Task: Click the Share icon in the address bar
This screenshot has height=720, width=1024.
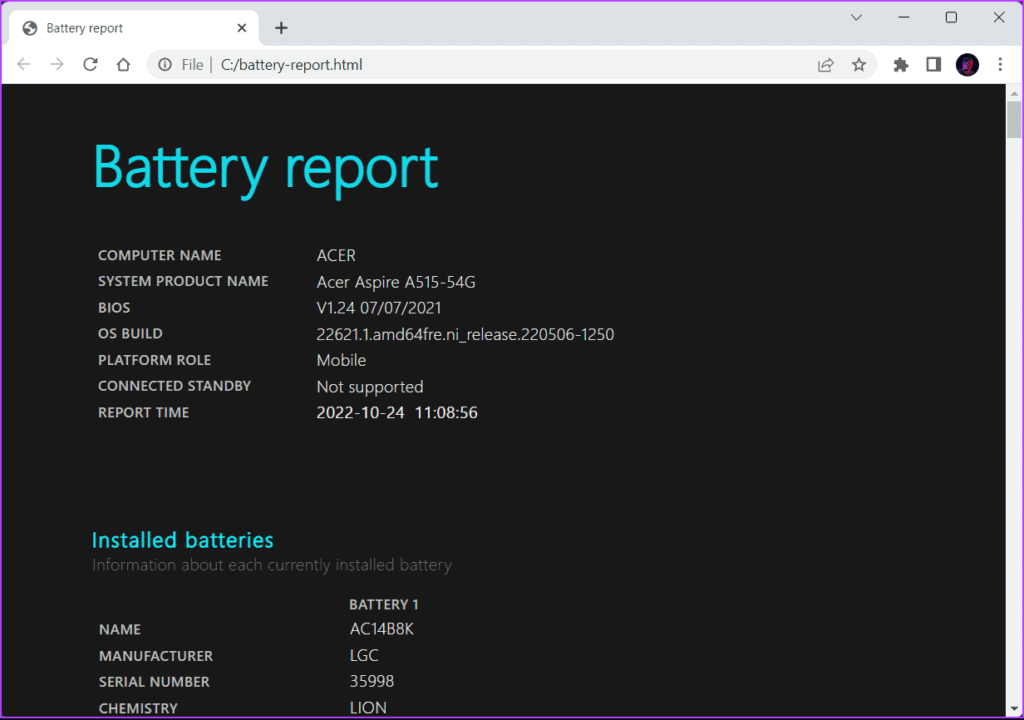Action: click(825, 64)
